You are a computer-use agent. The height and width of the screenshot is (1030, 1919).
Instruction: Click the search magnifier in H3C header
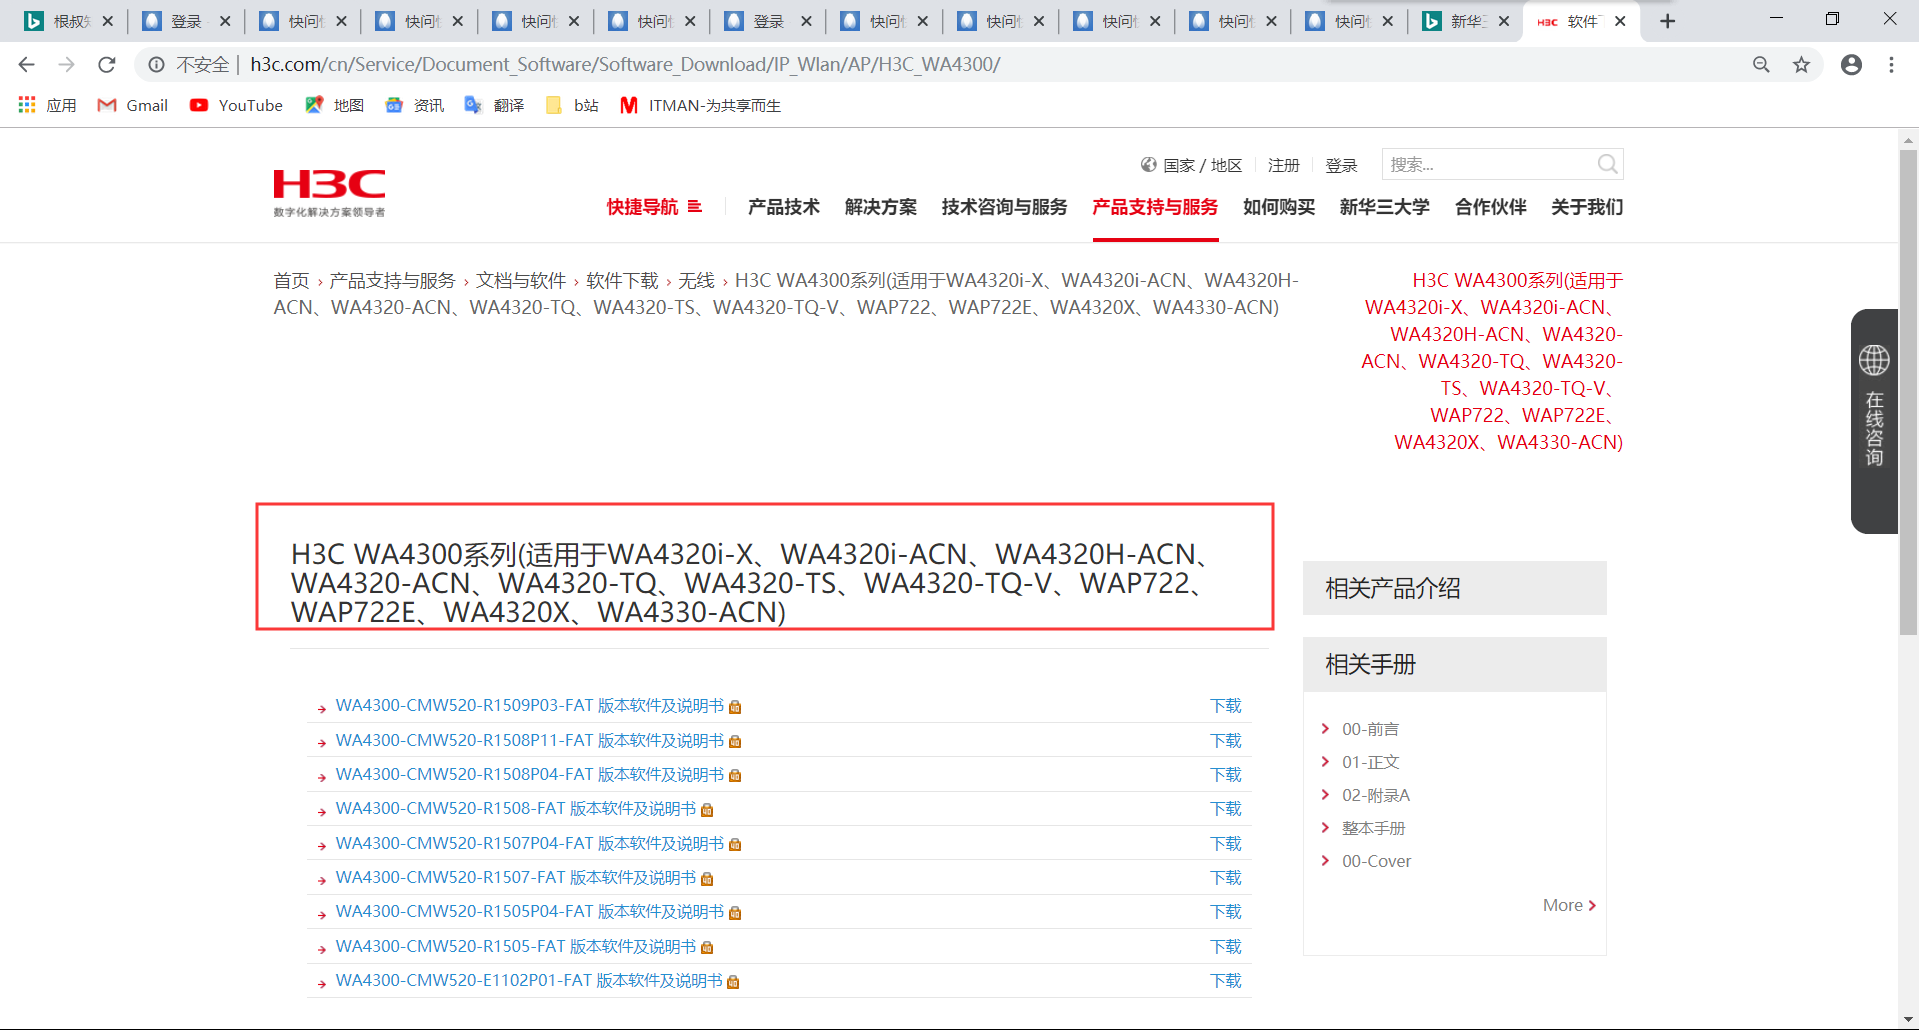[x=1607, y=164]
